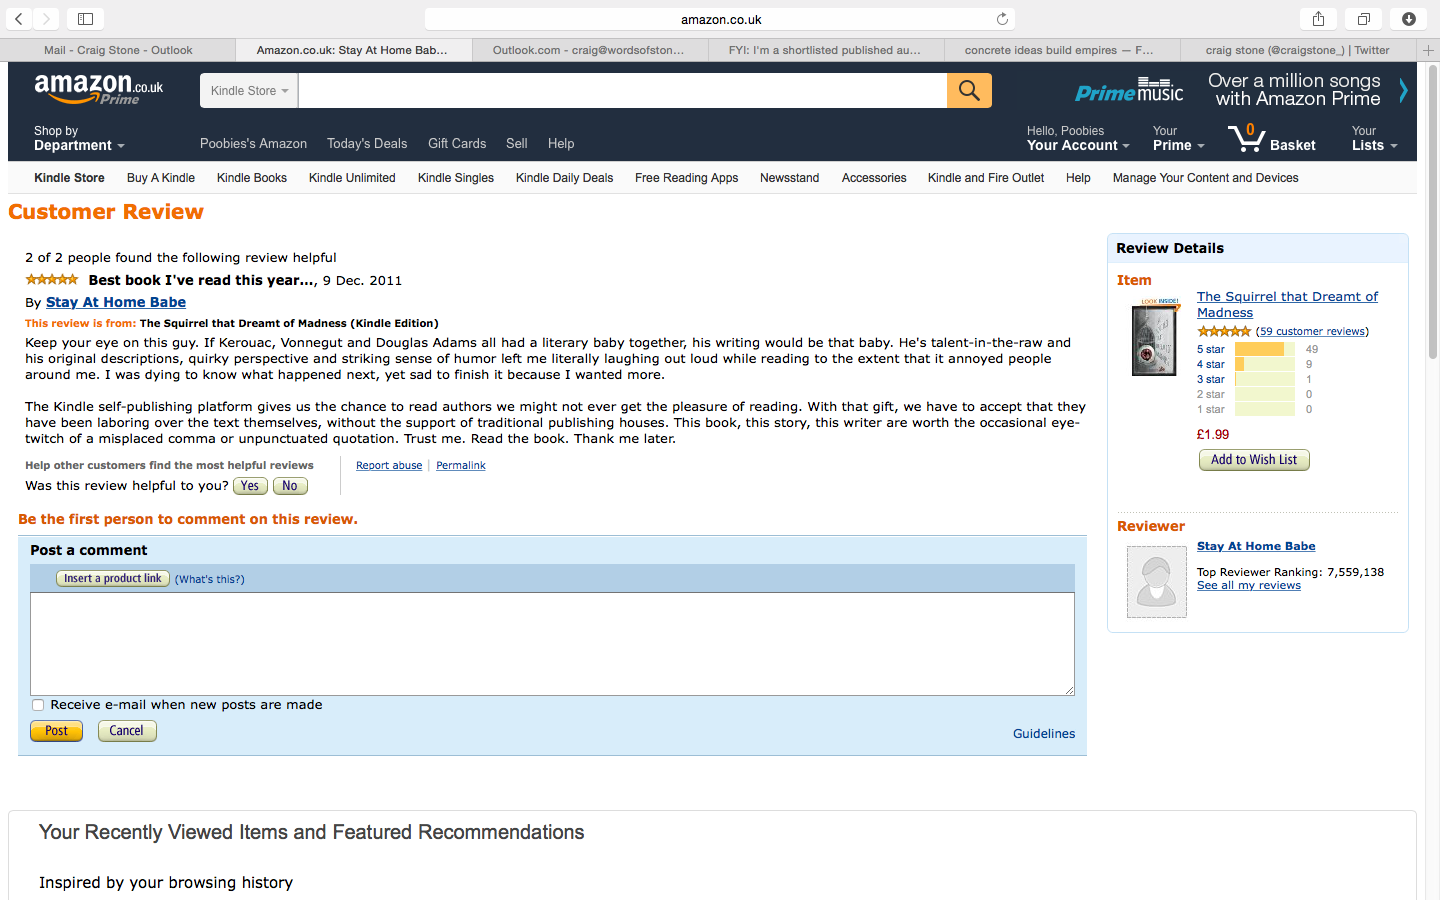This screenshot has height=900, width=1440.
Task: Switch to the Mail - Craig Stone - Outlook tab
Action: pos(118,50)
